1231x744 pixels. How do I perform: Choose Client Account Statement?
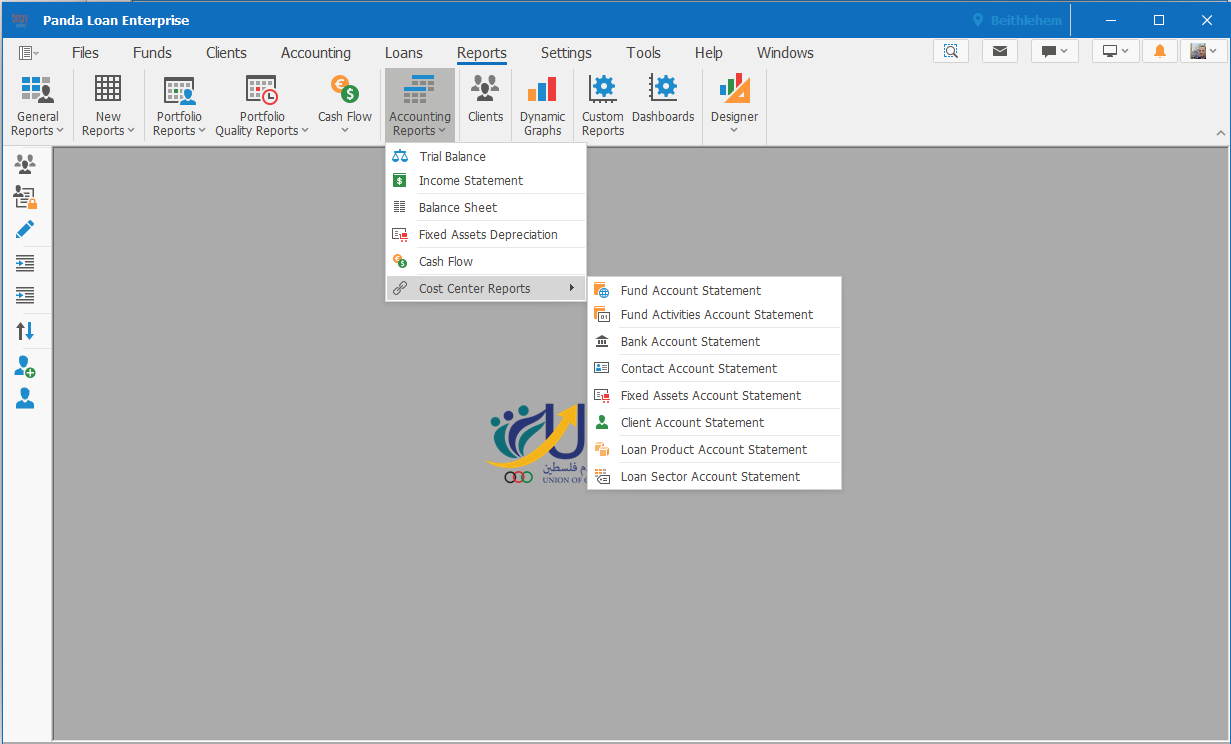click(714, 422)
